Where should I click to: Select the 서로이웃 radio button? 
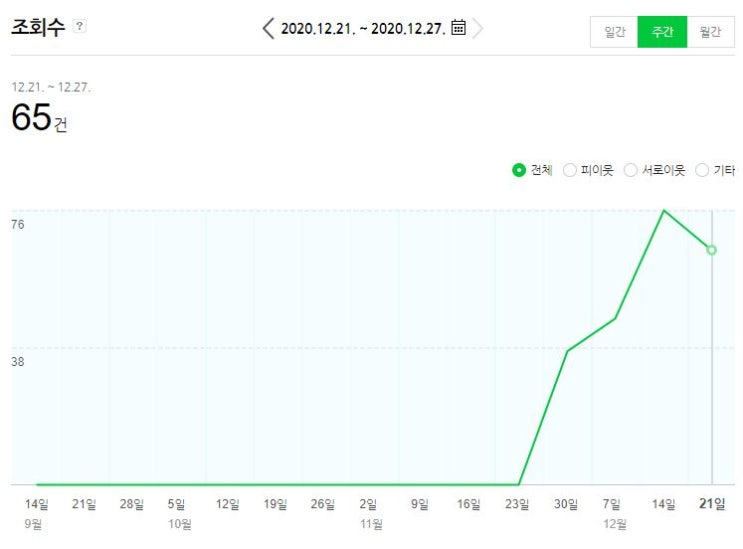click(x=630, y=170)
